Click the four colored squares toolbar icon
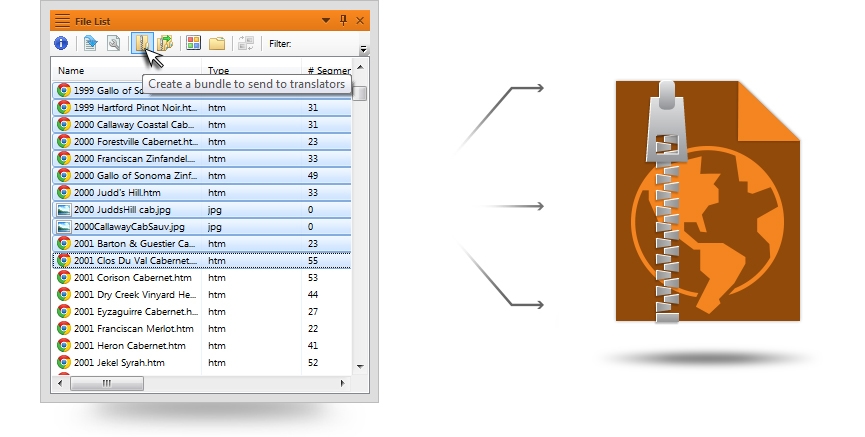865x437 pixels. [x=194, y=43]
